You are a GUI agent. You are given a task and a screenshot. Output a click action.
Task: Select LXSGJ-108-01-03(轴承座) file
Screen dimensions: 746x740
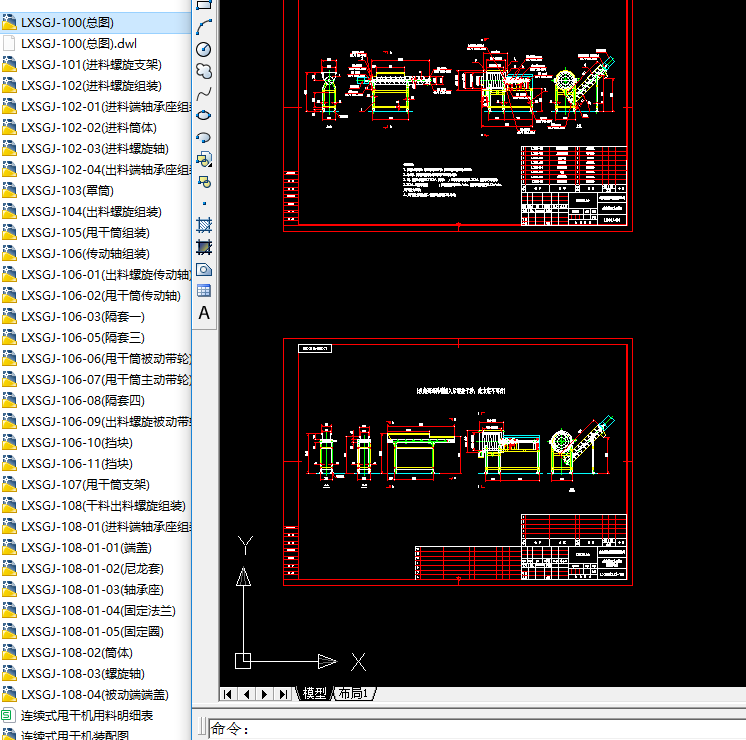click(92, 590)
